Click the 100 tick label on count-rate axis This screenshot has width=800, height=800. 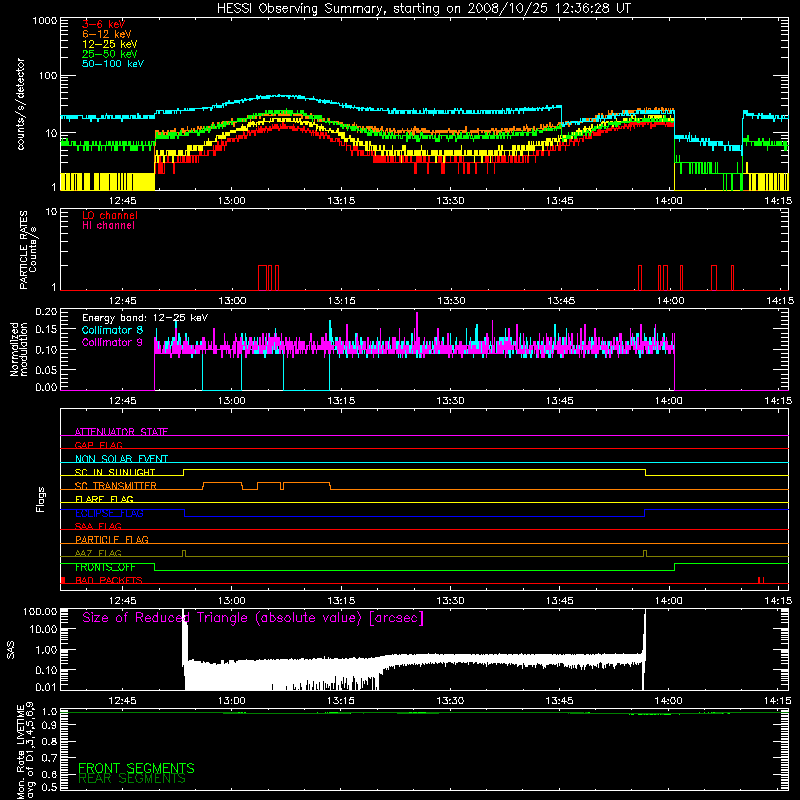pyautogui.click(x=47, y=76)
